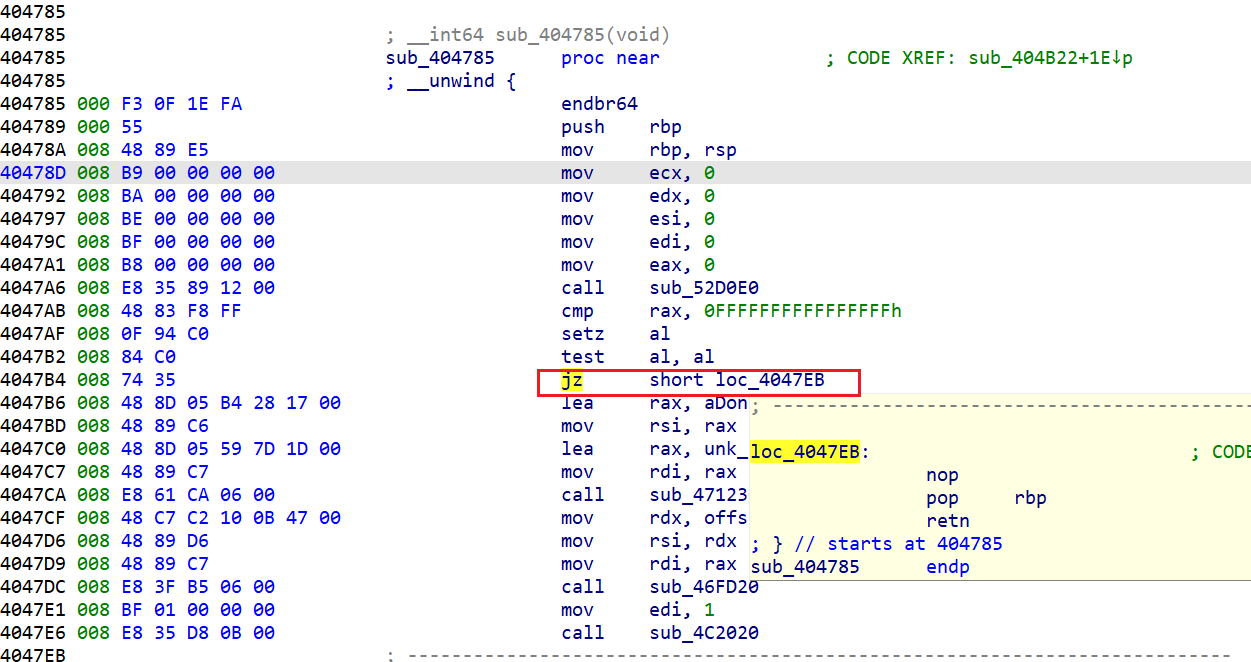1251x662 pixels.
Task: Click address 4047B4 of the jz row
Action: click(33, 380)
